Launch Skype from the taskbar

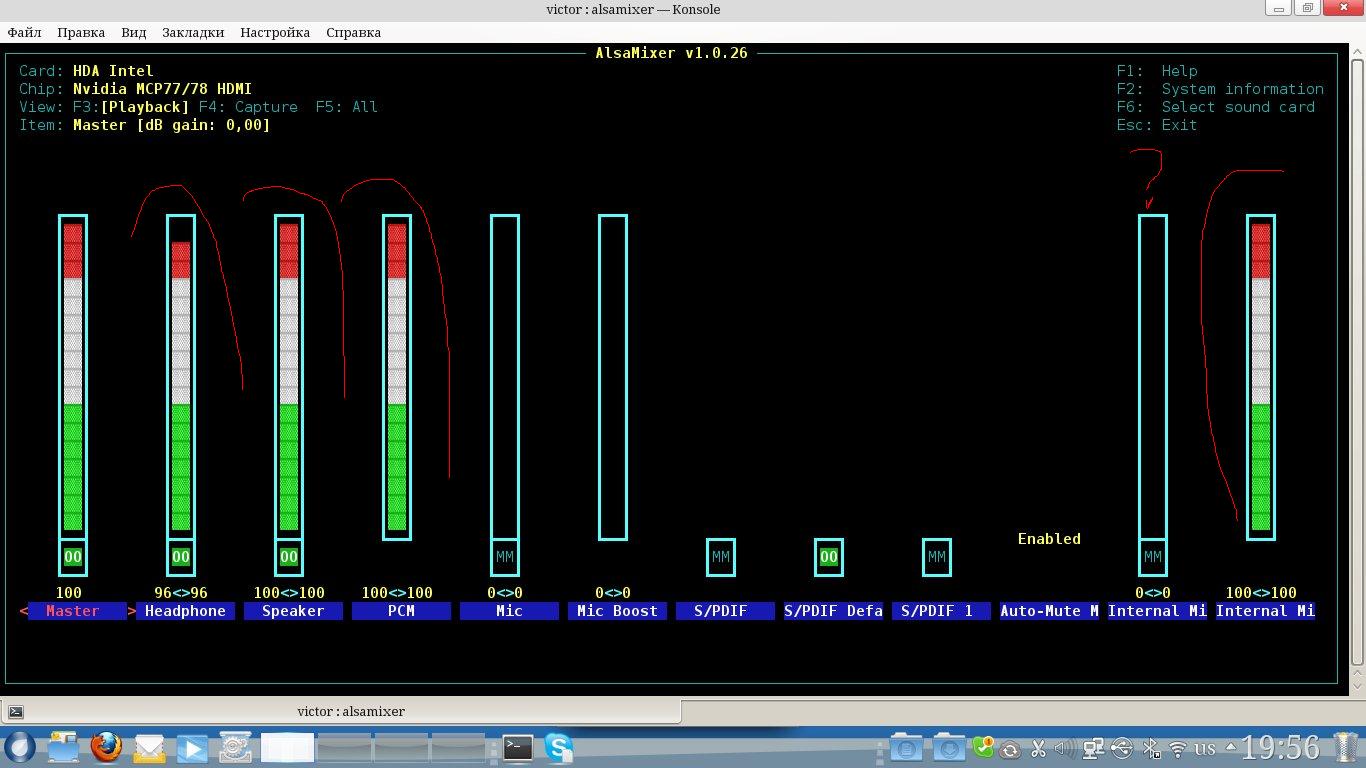[x=559, y=747]
